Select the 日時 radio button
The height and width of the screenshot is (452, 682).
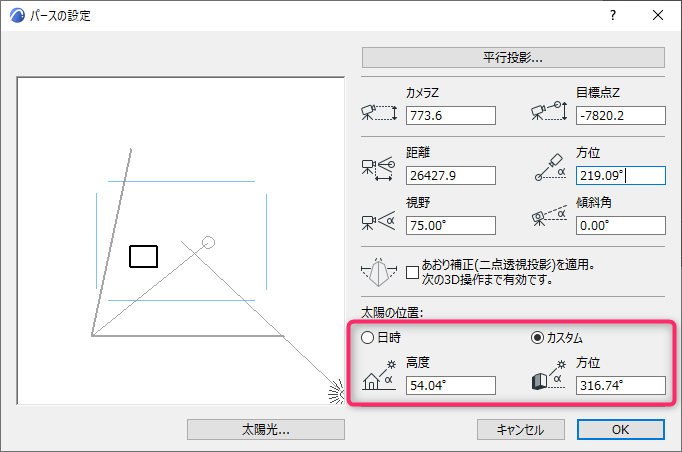click(x=368, y=338)
